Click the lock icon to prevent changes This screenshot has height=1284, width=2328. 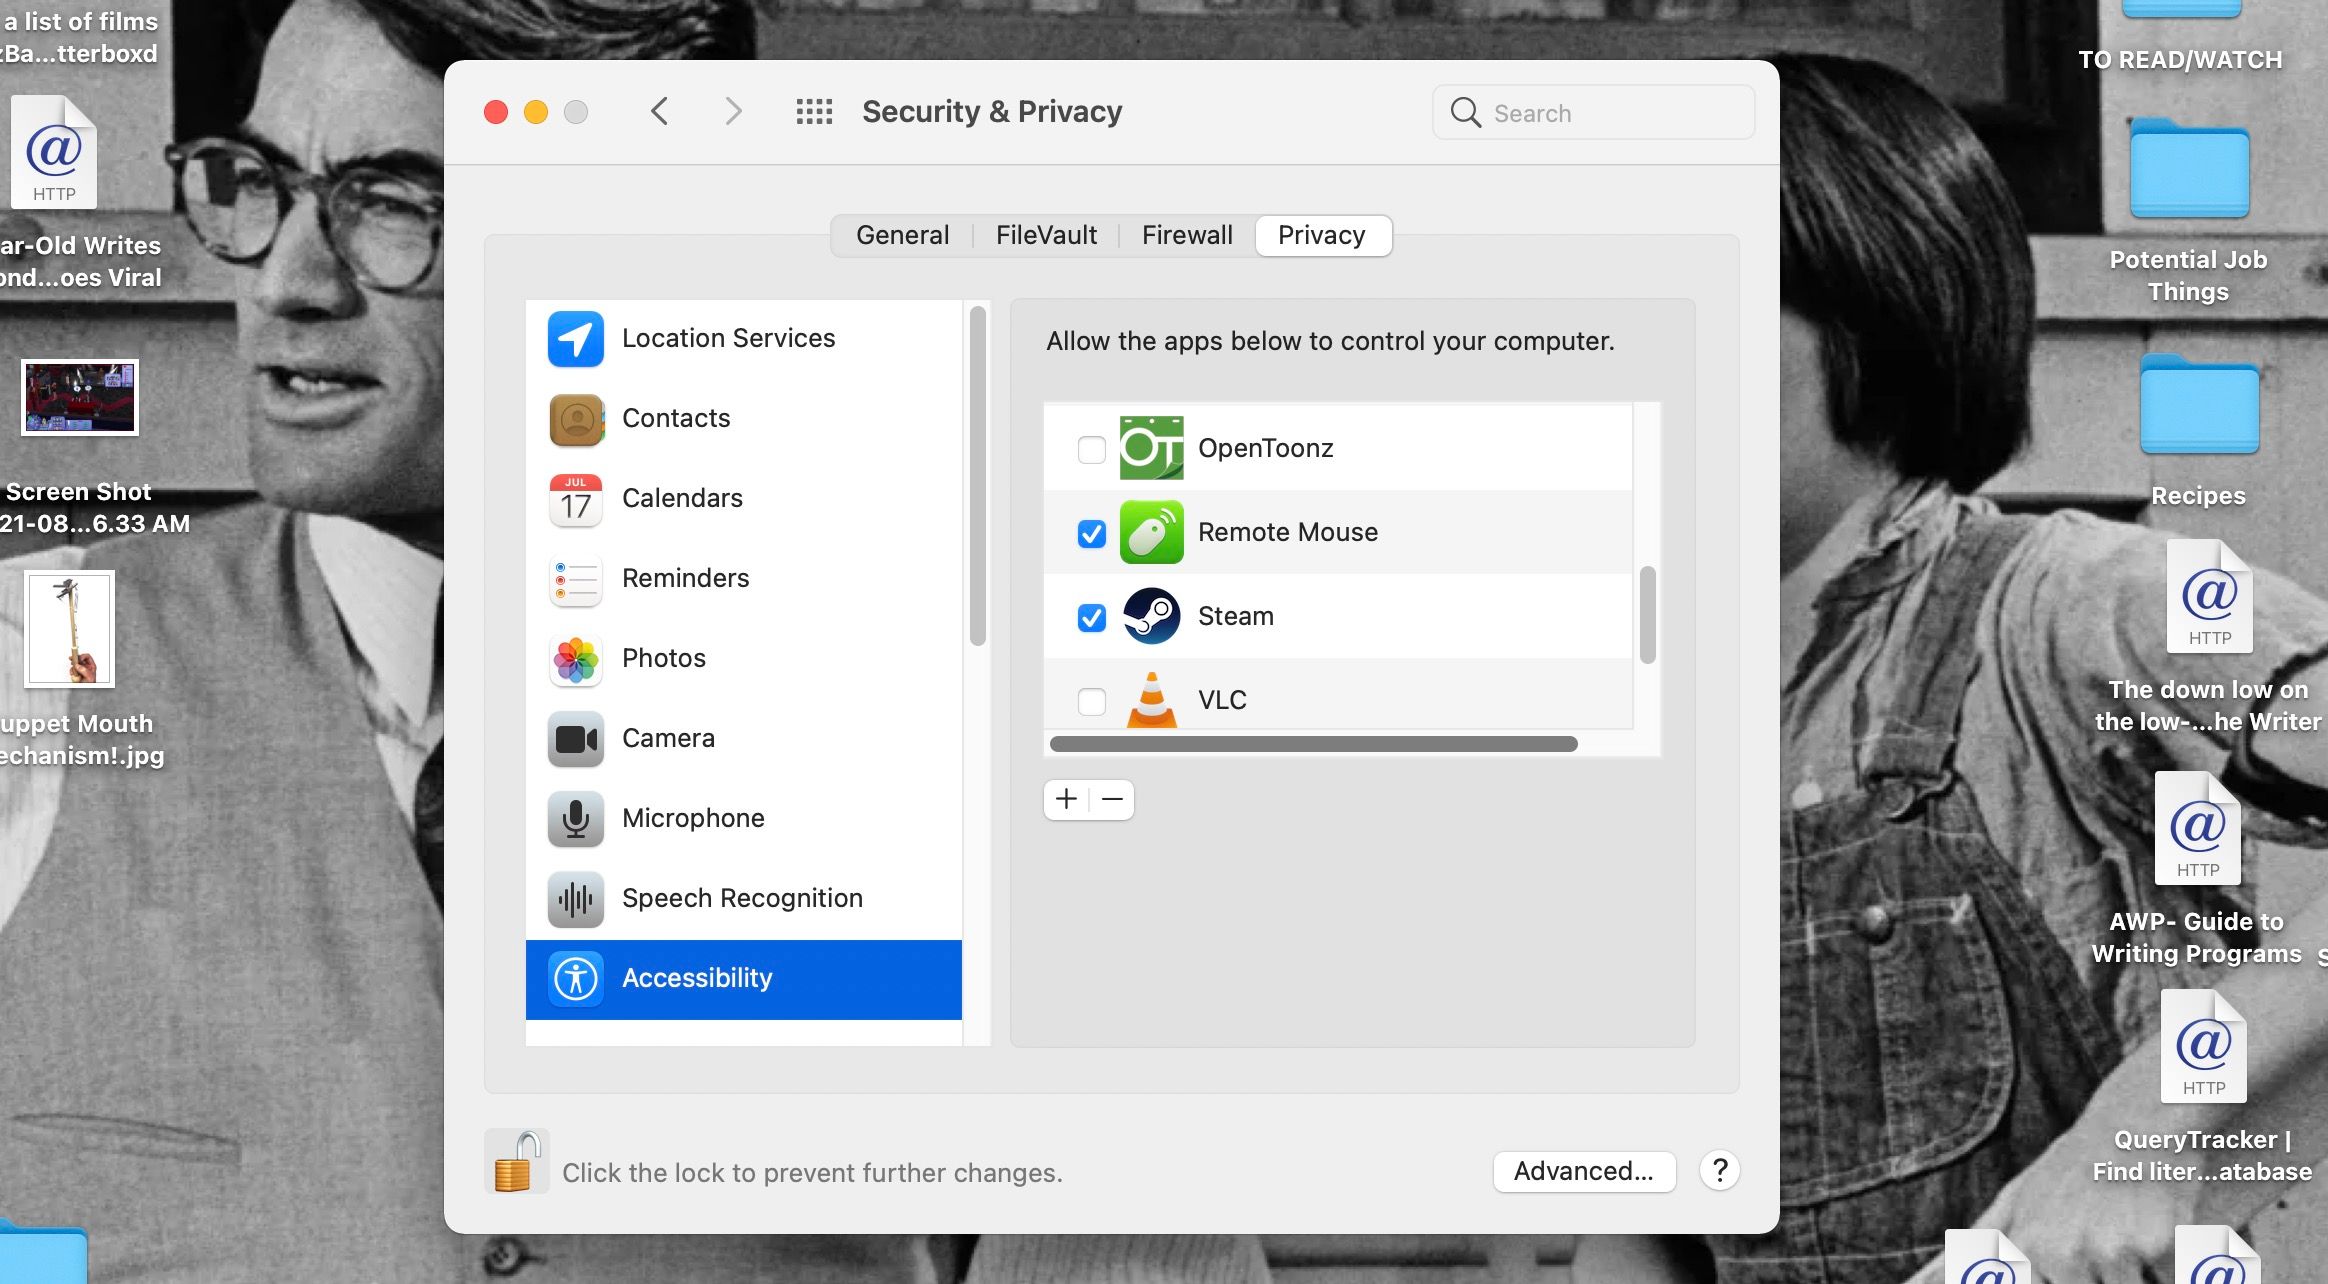pos(516,1162)
